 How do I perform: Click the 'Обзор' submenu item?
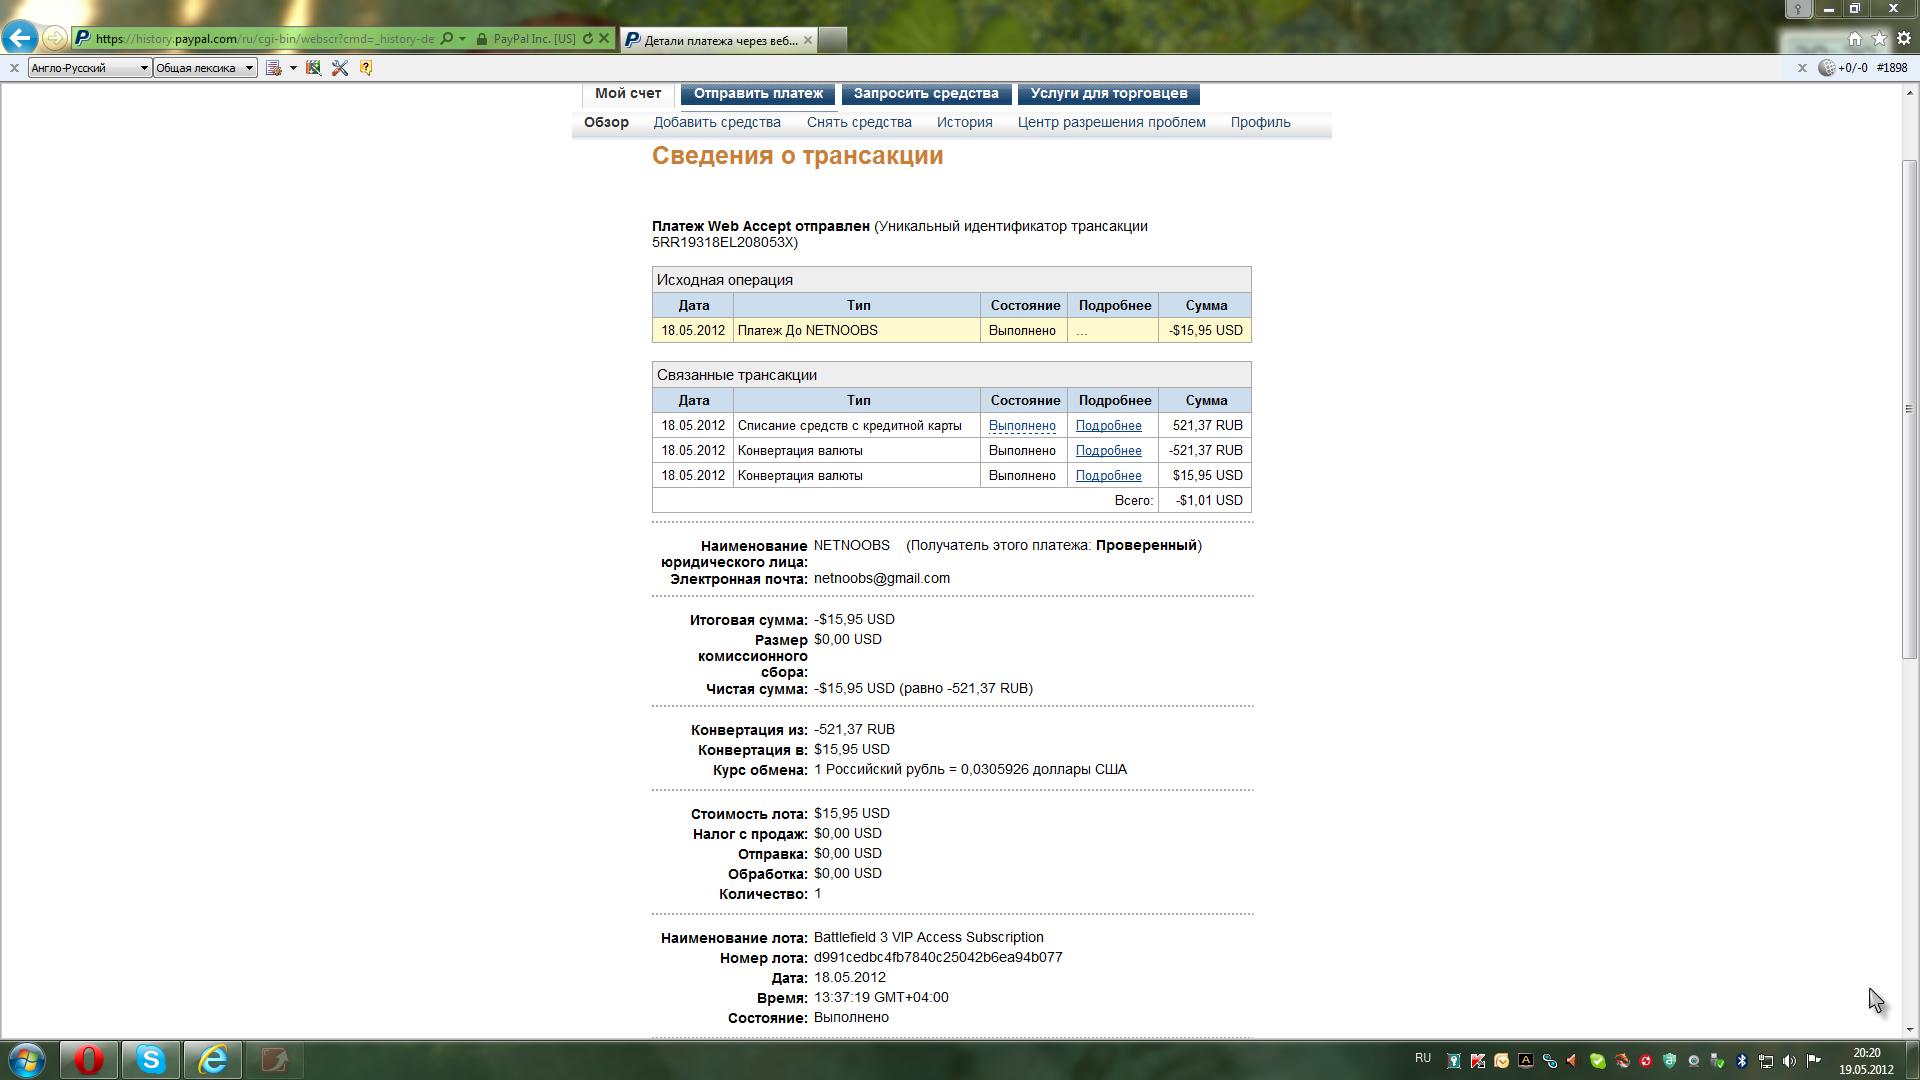(x=607, y=122)
